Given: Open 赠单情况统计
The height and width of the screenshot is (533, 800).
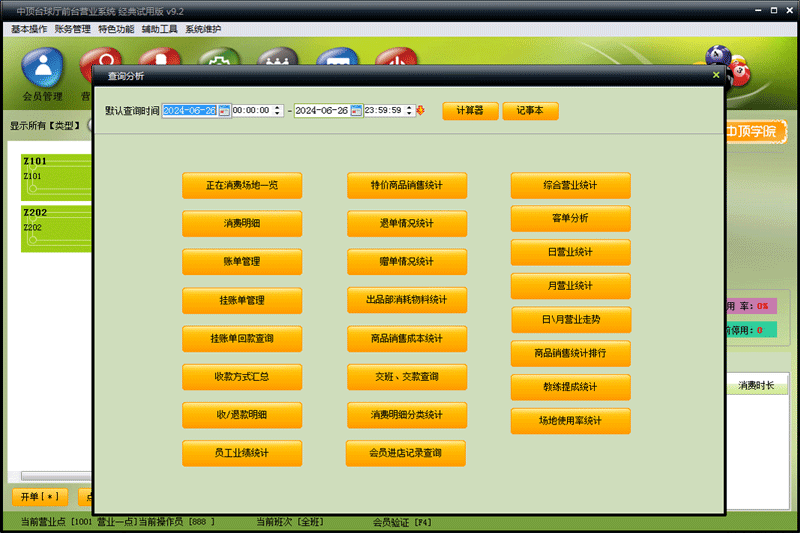Looking at the screenshot, I should point(407,262).
